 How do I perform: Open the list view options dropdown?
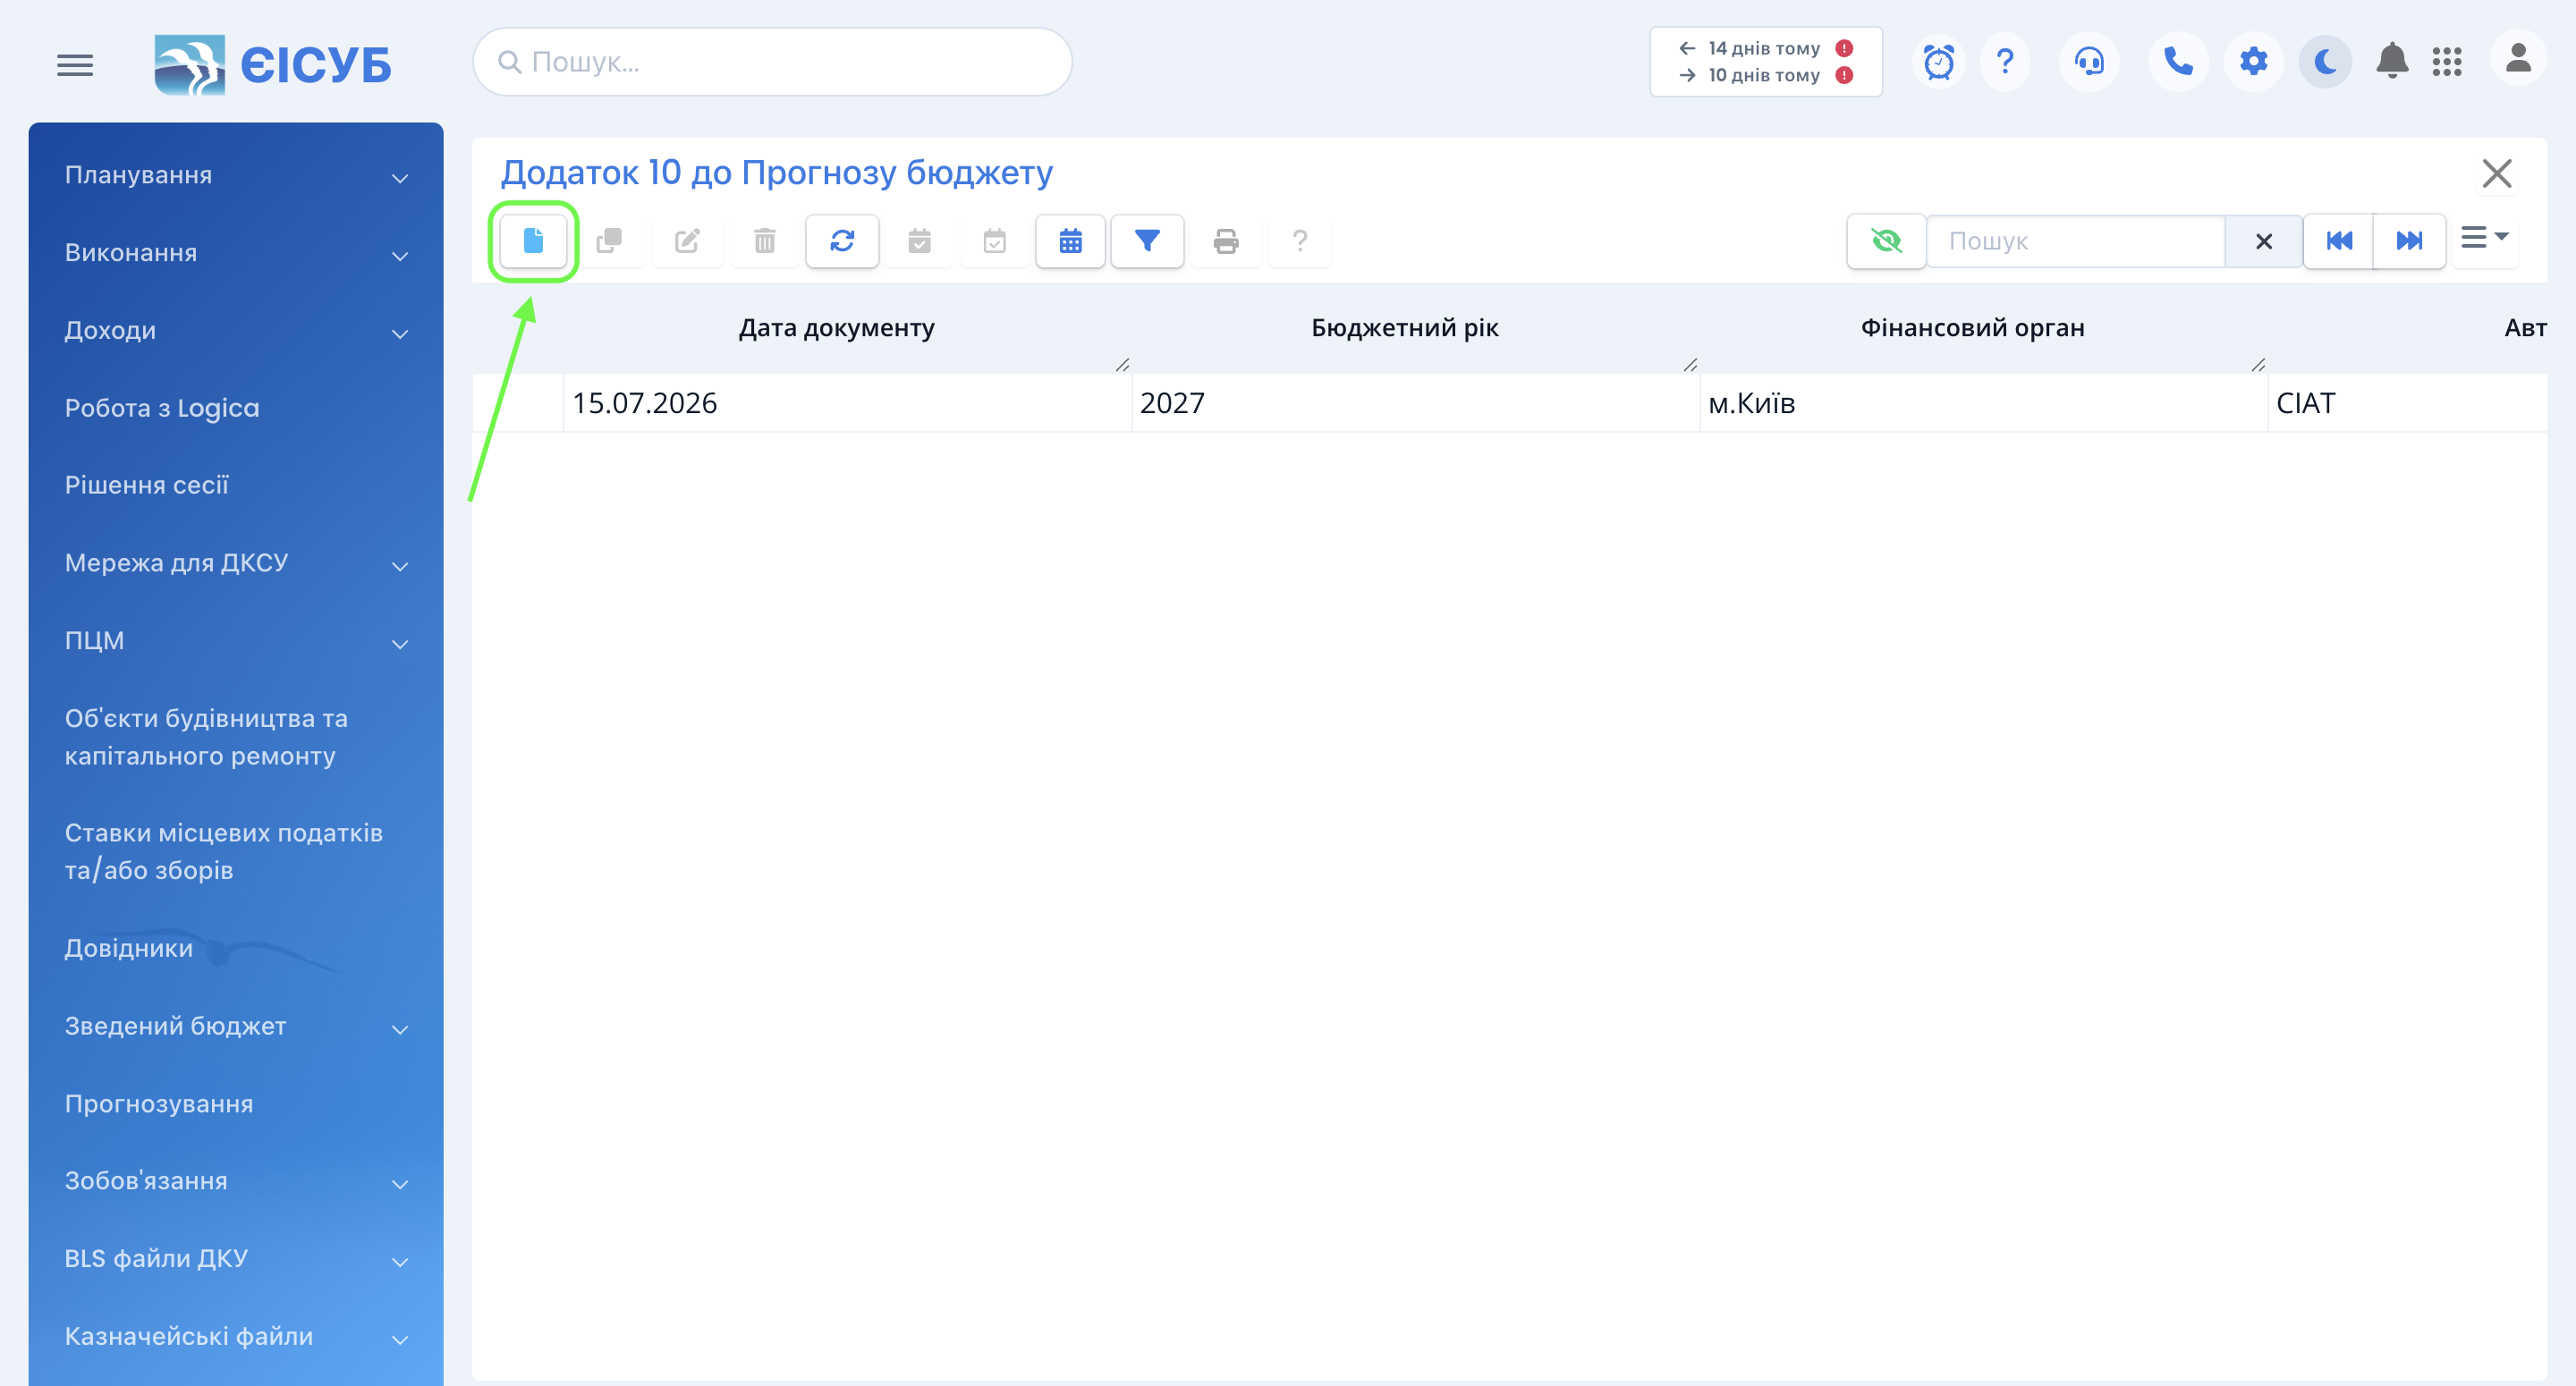2484,238
